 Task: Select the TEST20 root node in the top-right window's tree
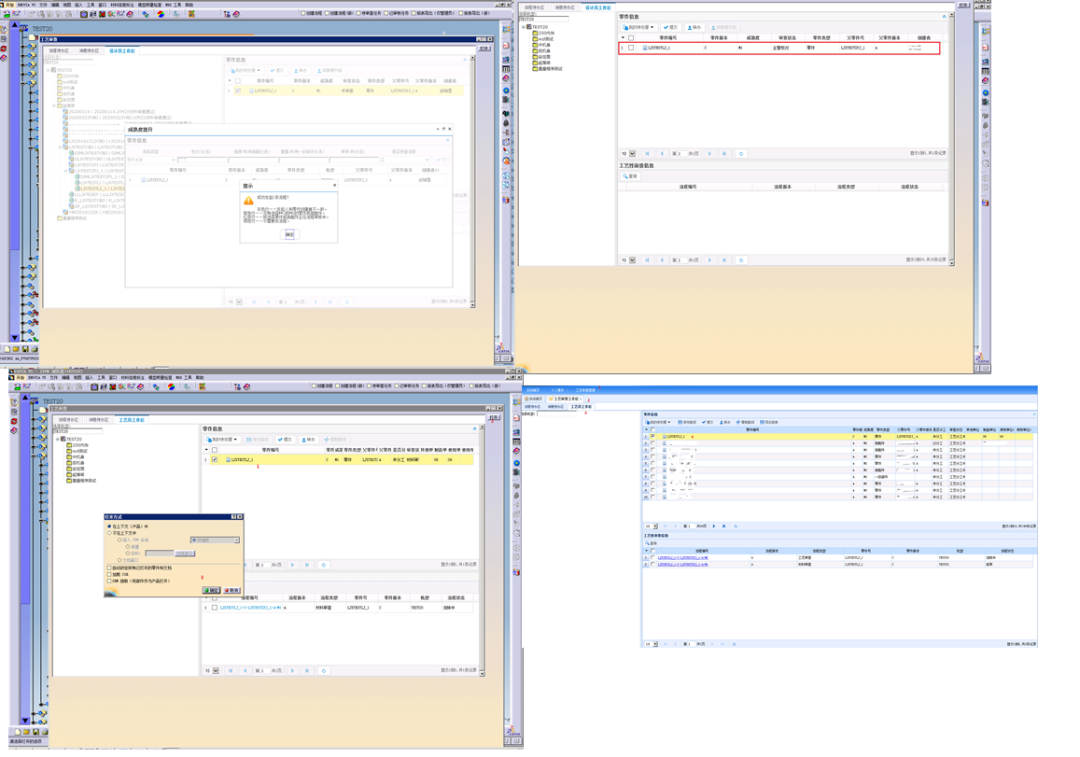click(537, 27)
